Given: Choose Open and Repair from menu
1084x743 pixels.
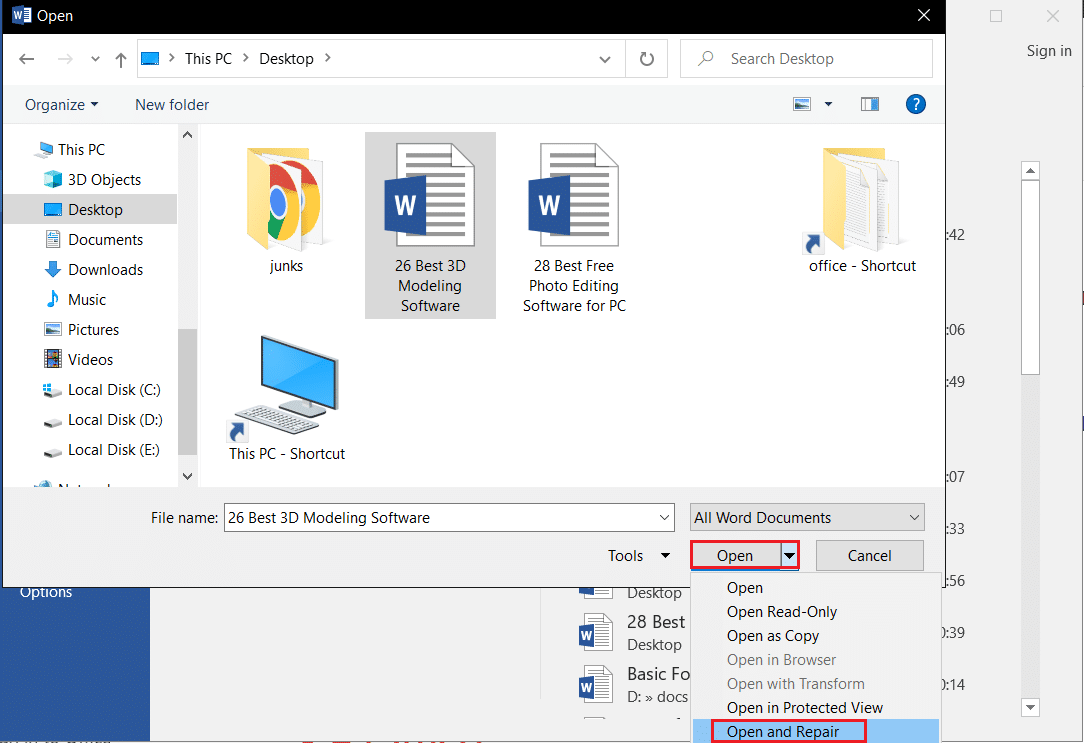Looking at the screenshot, I should 783,732.
